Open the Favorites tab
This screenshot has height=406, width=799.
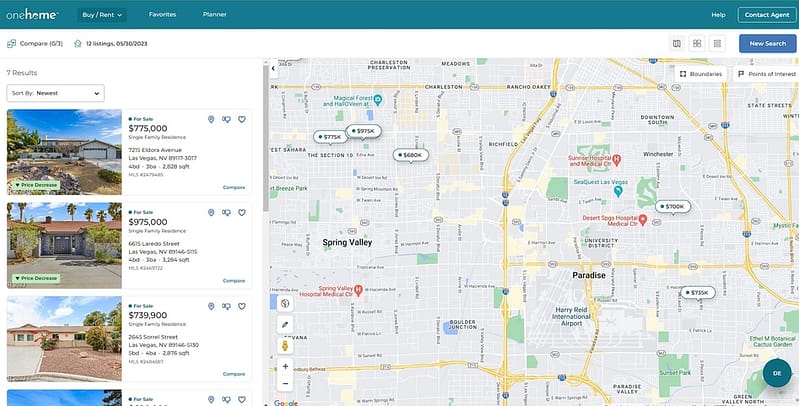(x=163, y=15)
